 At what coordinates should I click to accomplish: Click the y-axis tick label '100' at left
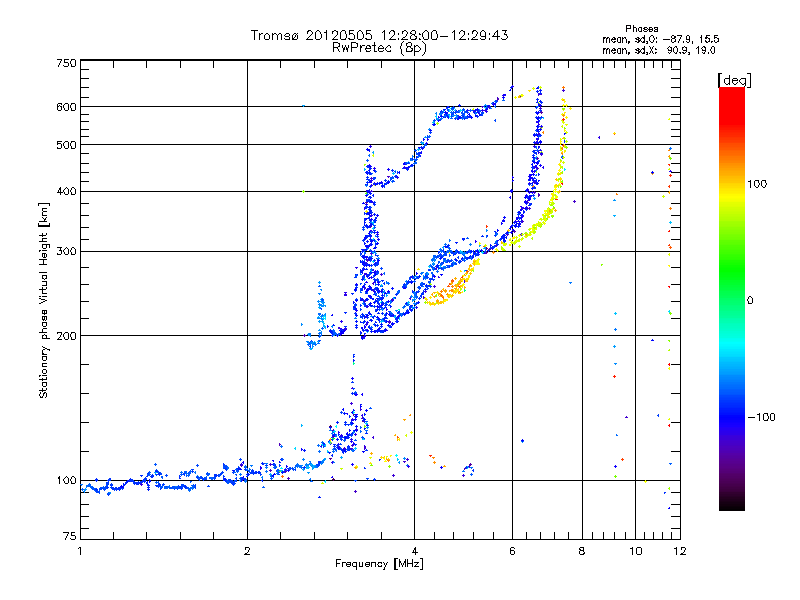click(x=66, y=481)
